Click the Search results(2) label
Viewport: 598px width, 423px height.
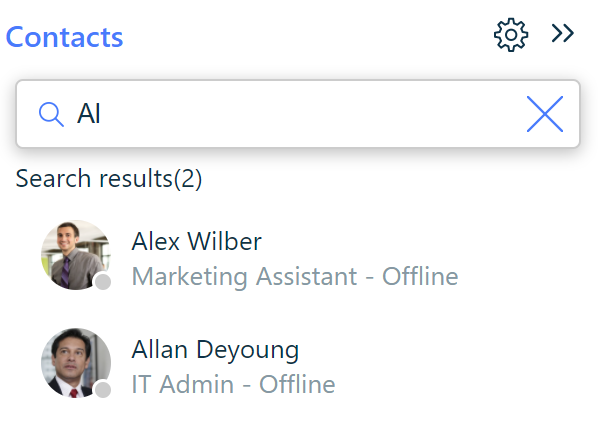click(109, 179)
